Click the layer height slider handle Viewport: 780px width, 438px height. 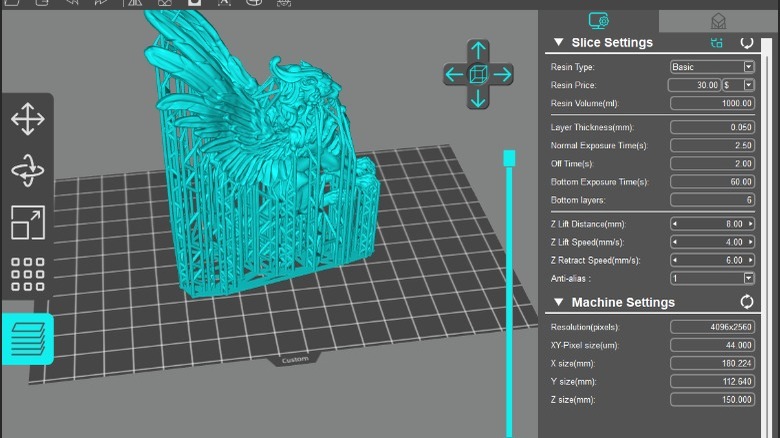tap(509, 158)
